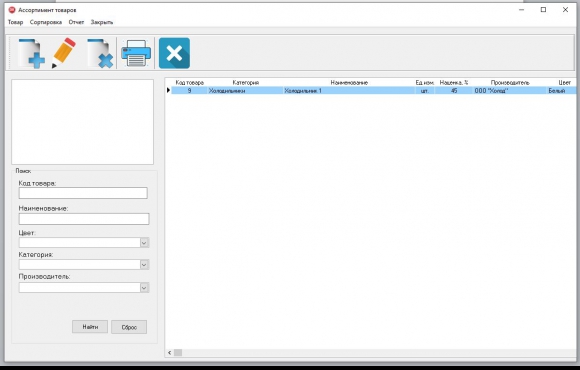Image resolution: width=580 pixels, height=370 pixels.
Task: Click the red application icon in title bar
Action: (12, 10)
